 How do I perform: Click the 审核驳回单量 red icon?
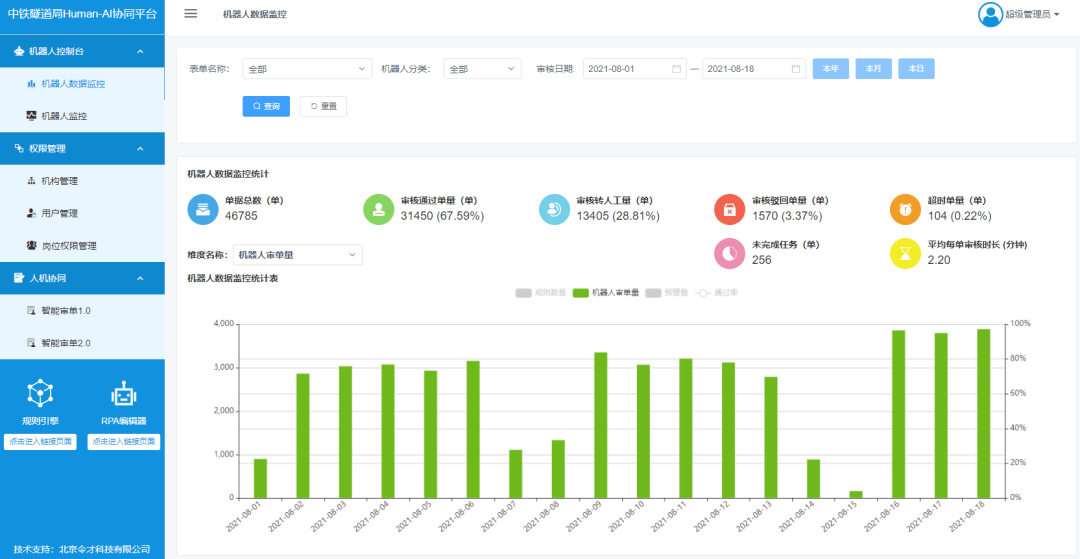(729, 209)
